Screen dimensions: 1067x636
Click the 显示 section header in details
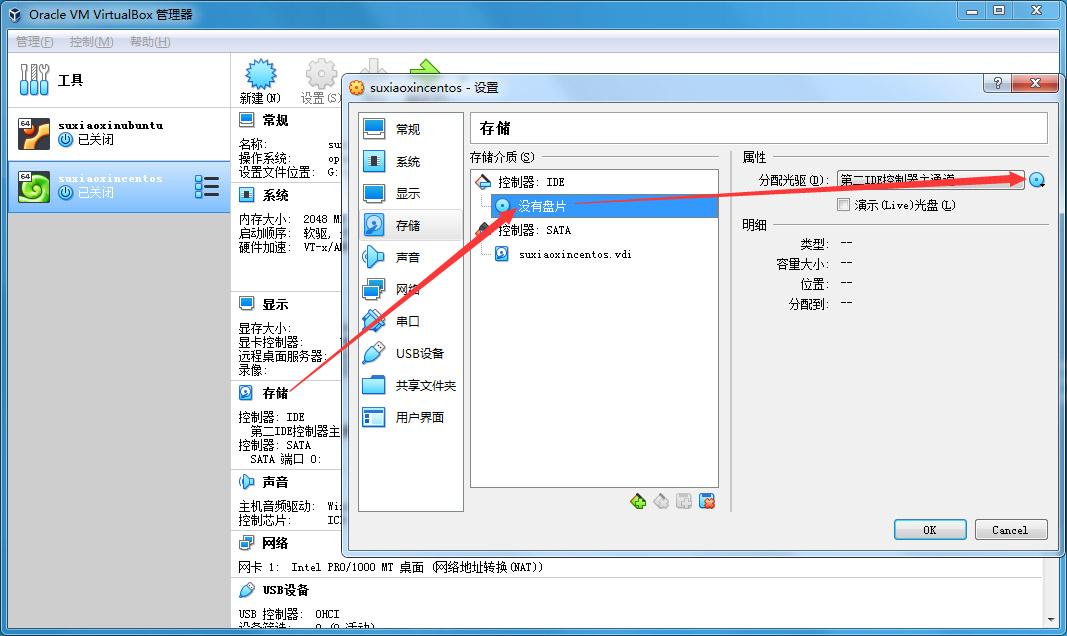tap(275, 304)
